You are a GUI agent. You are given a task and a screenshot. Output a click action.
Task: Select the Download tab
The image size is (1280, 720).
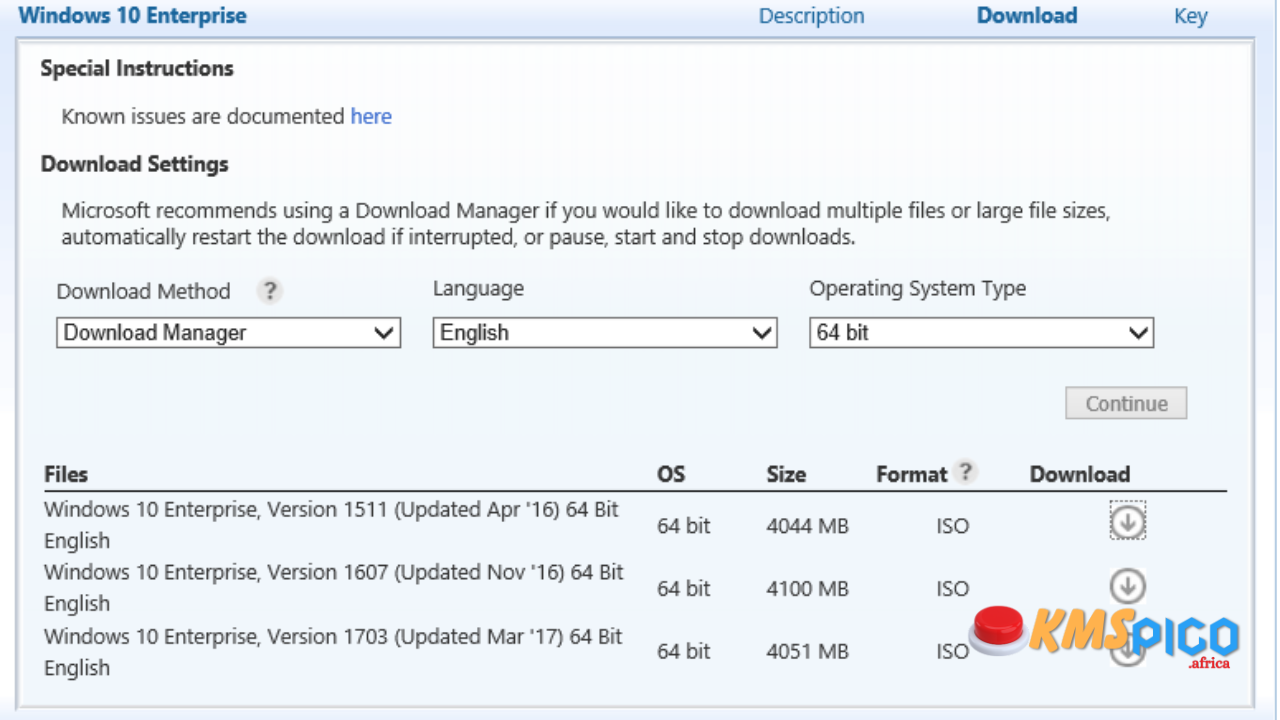point(1027,16)
